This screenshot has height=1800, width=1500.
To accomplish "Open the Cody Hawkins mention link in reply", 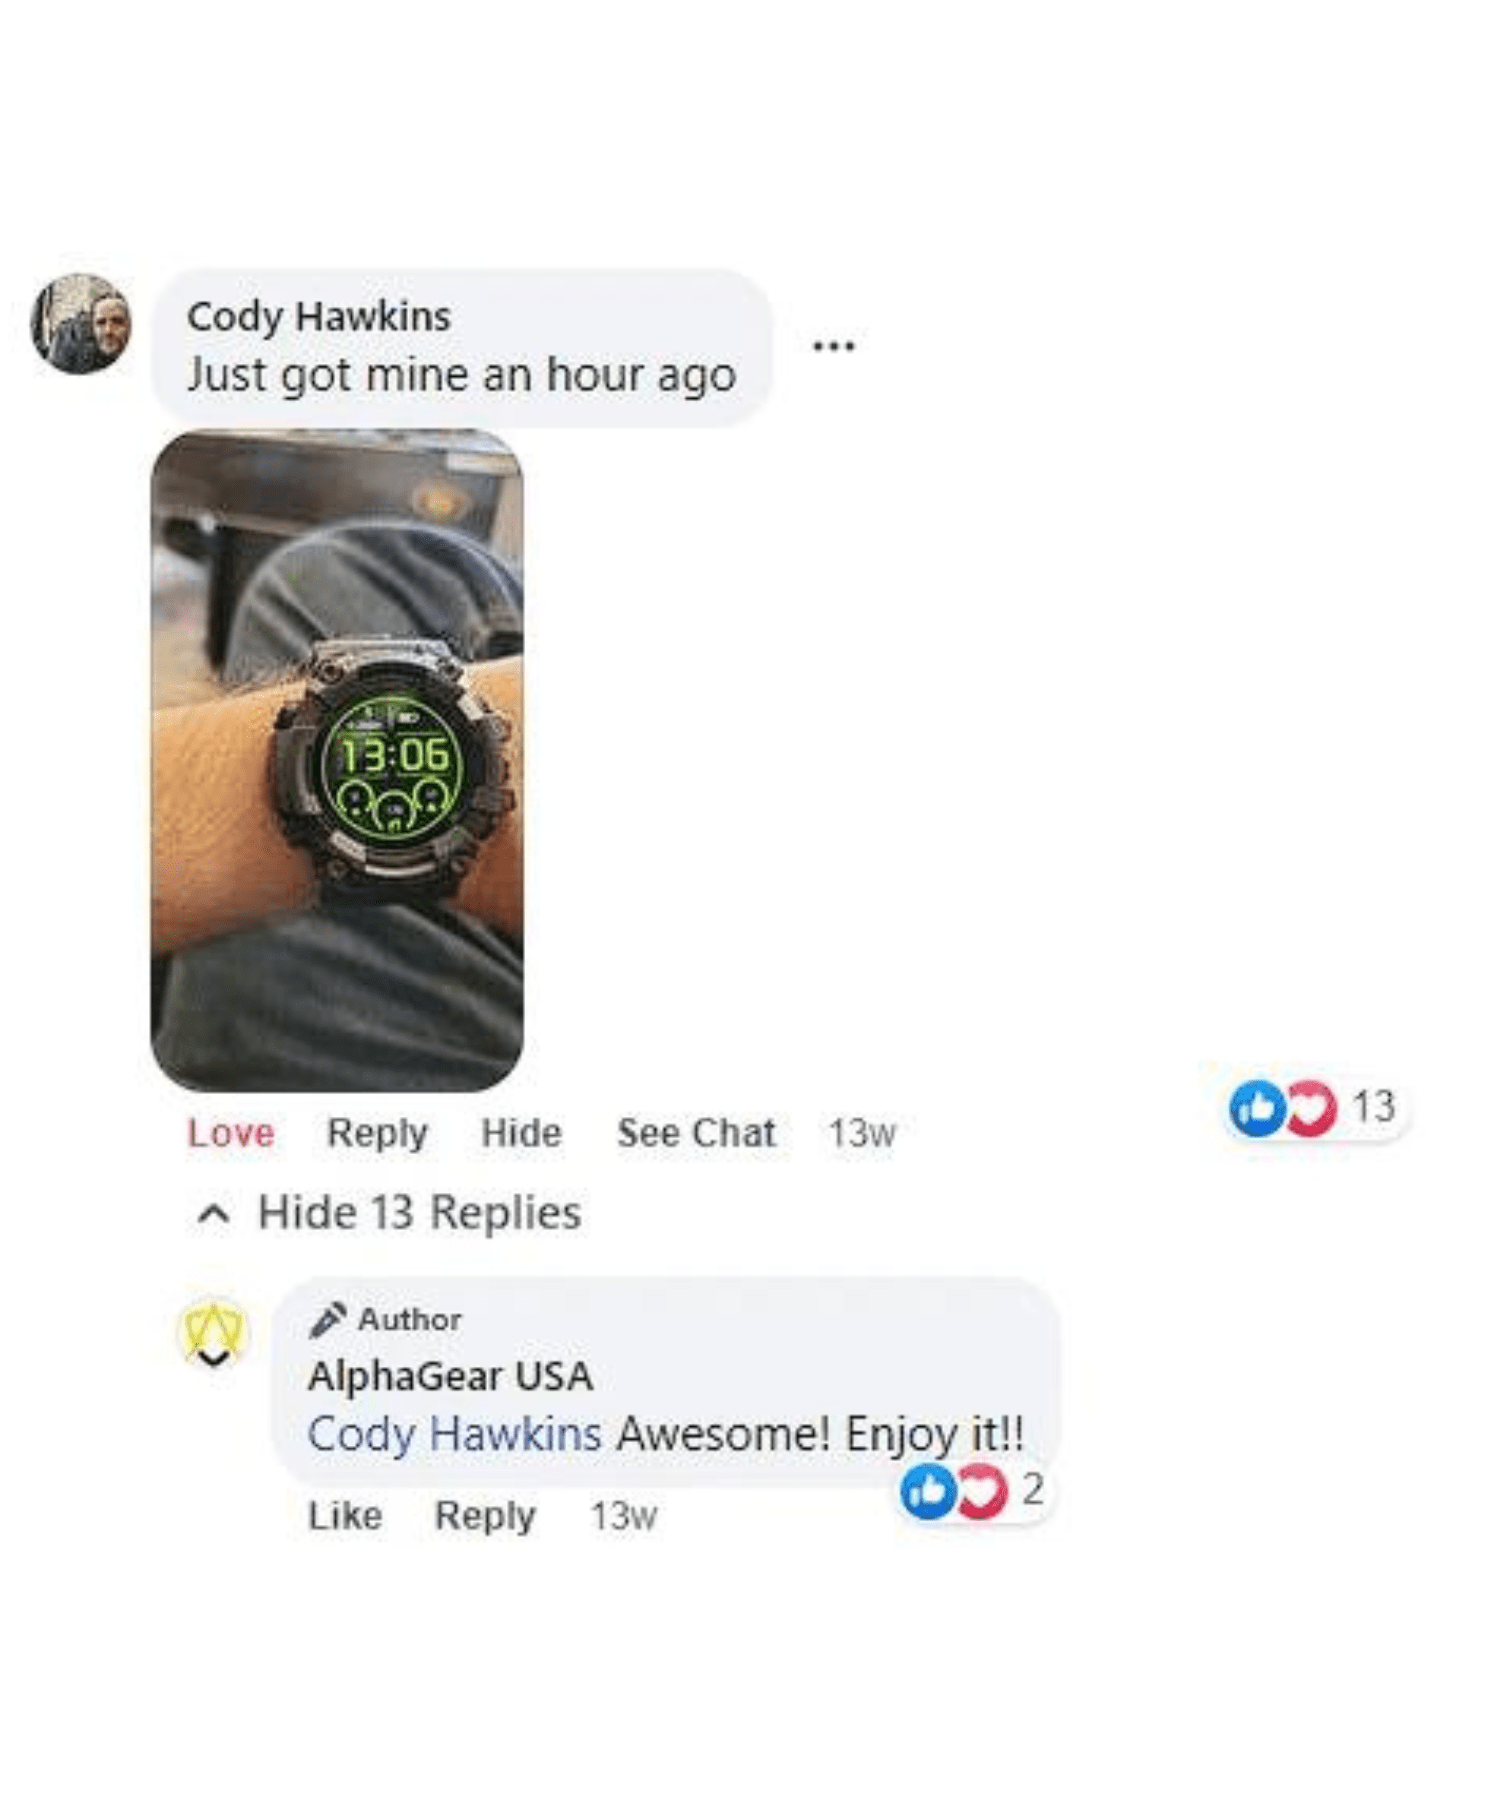I will click(x=454, y=1434).
